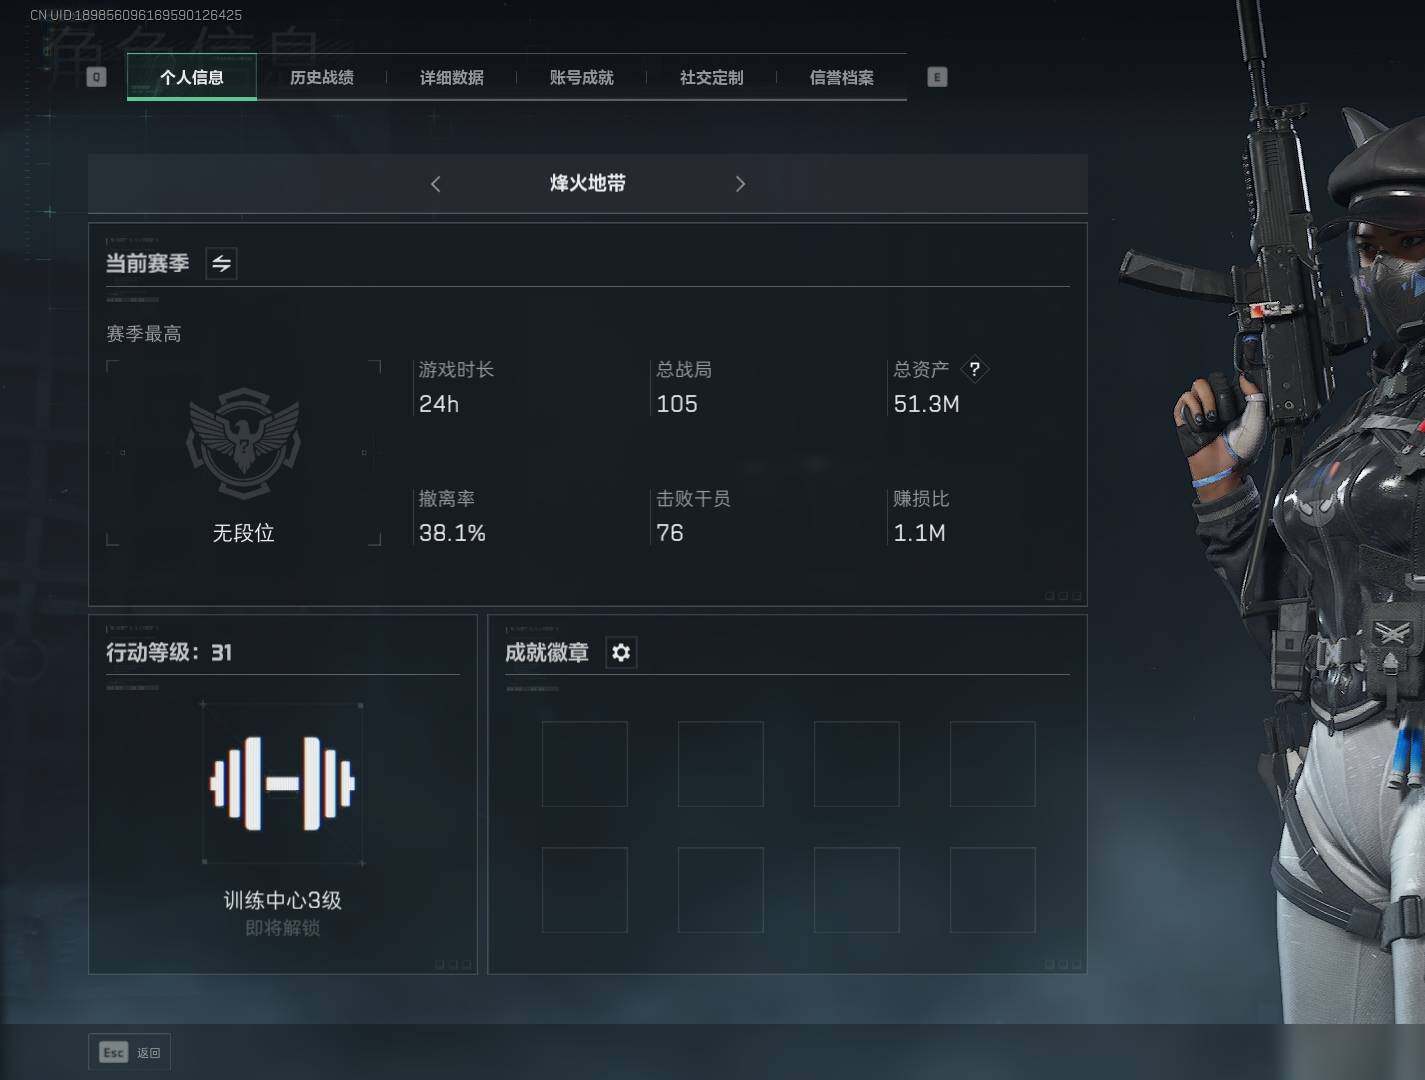This screenshot has width=1425, height=1080.
Task: Open achievement badge settings gear
Action: tap(621, 652)
